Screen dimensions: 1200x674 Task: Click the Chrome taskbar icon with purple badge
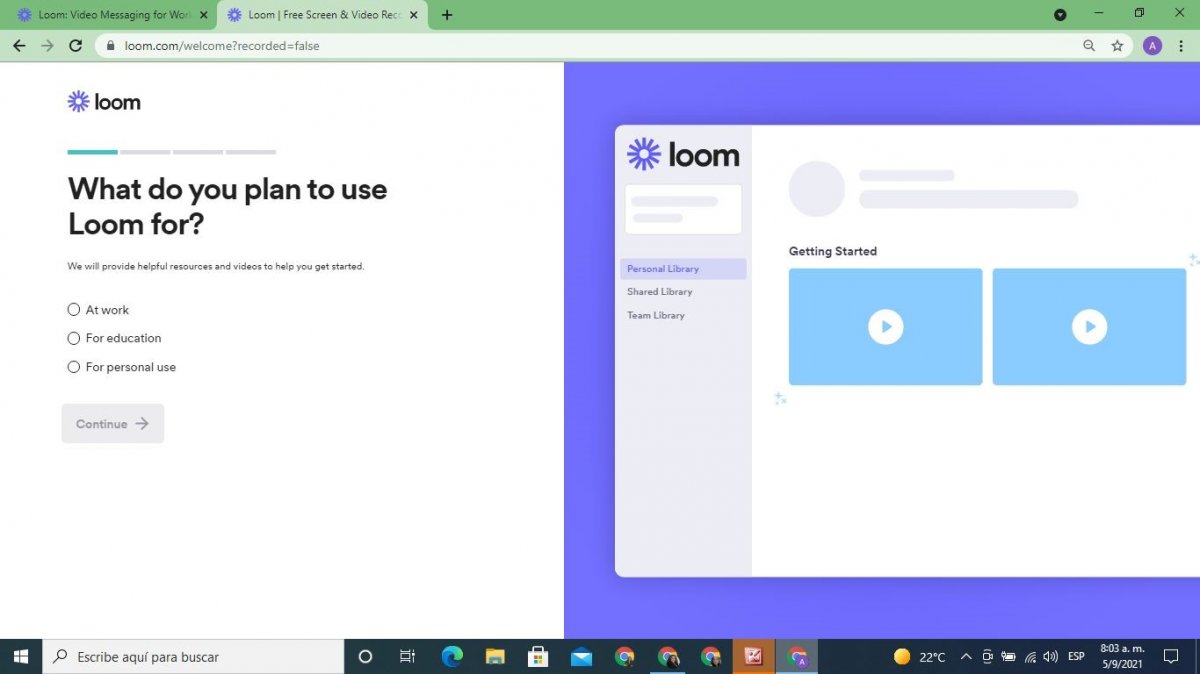pos(797,657)
